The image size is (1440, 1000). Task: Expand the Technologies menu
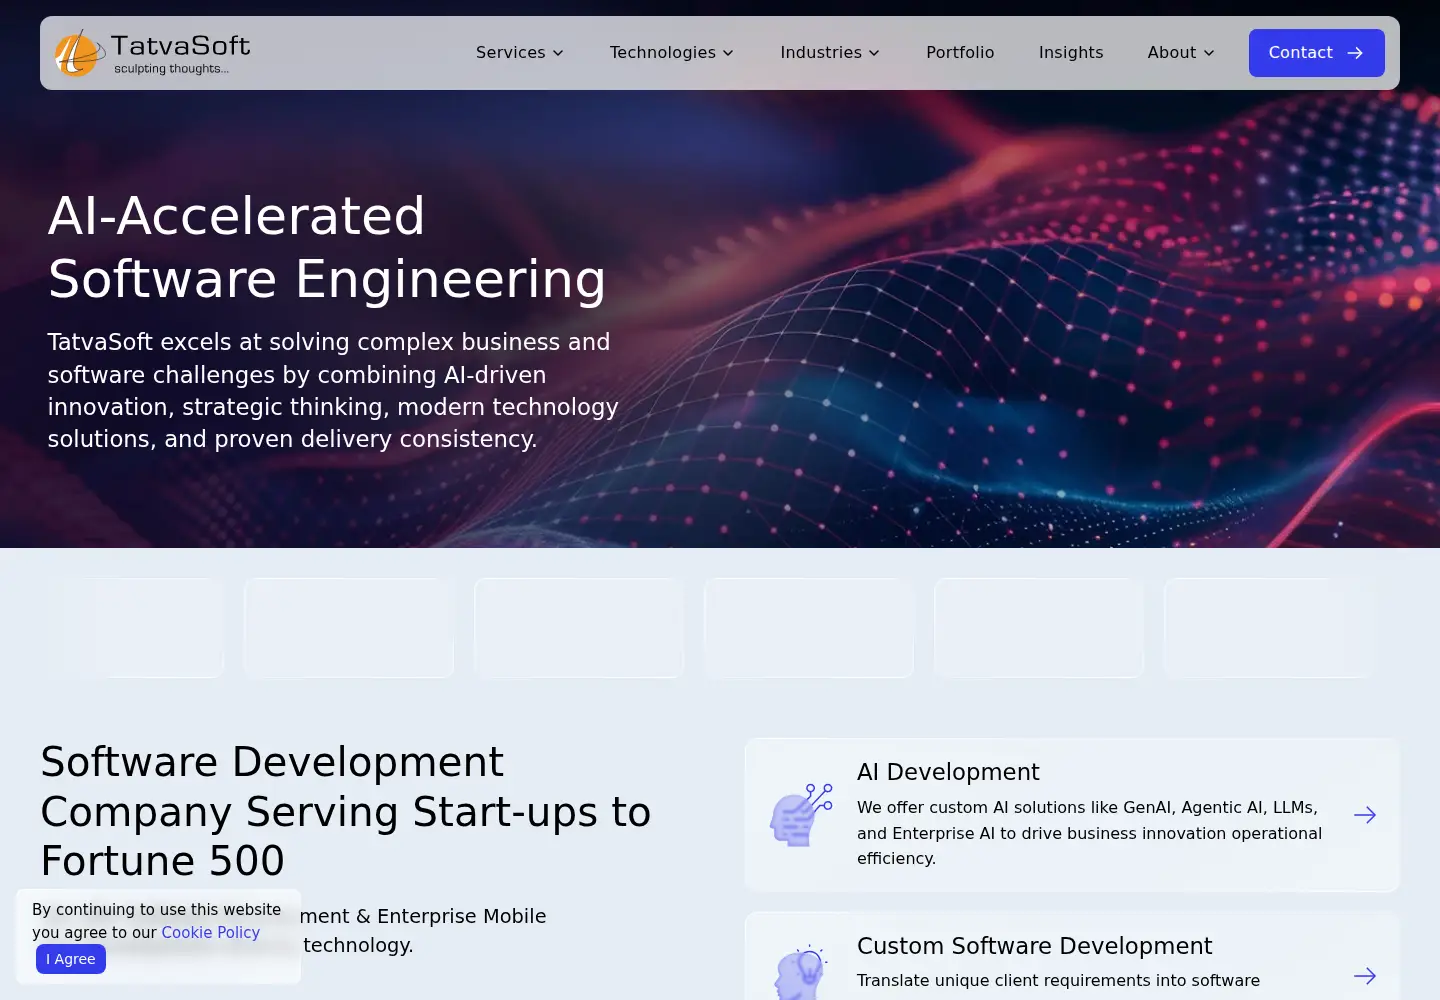[672, 53]
